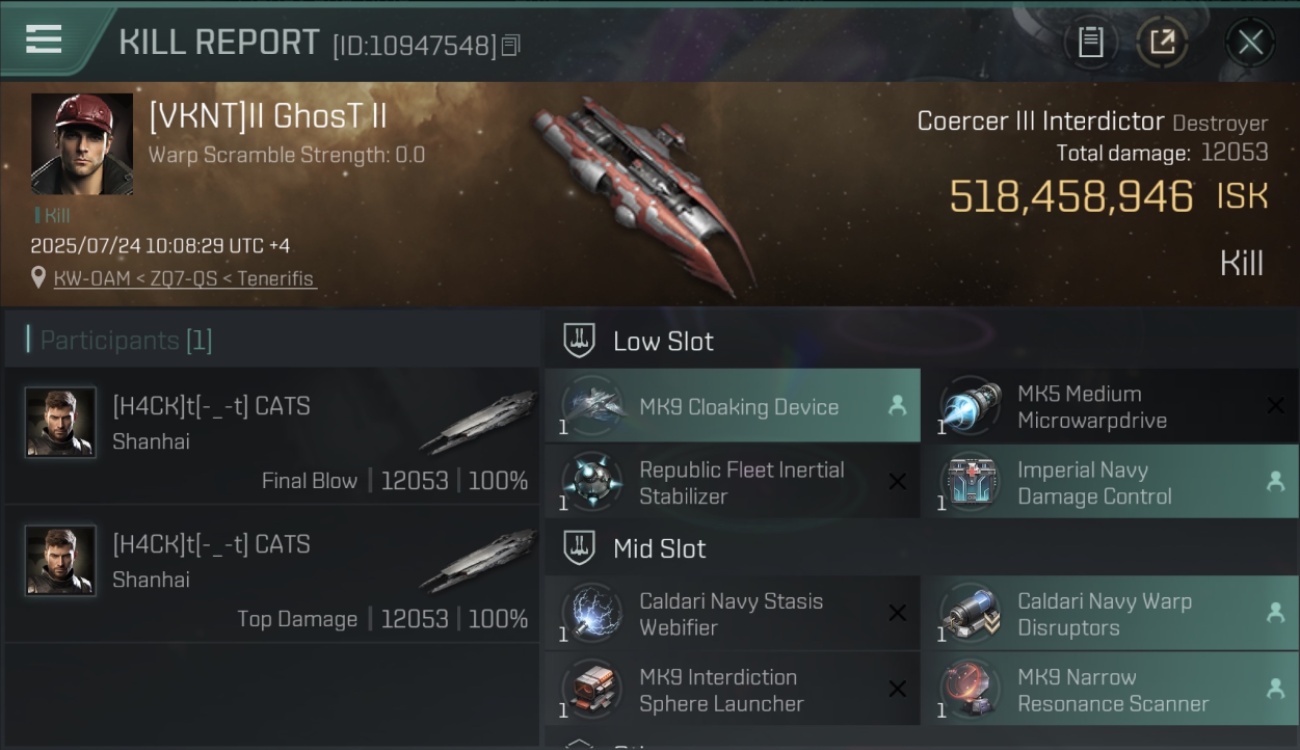1300x750 pixels.
Task: Close the kill report window
Action: [x=1250, y=43]
